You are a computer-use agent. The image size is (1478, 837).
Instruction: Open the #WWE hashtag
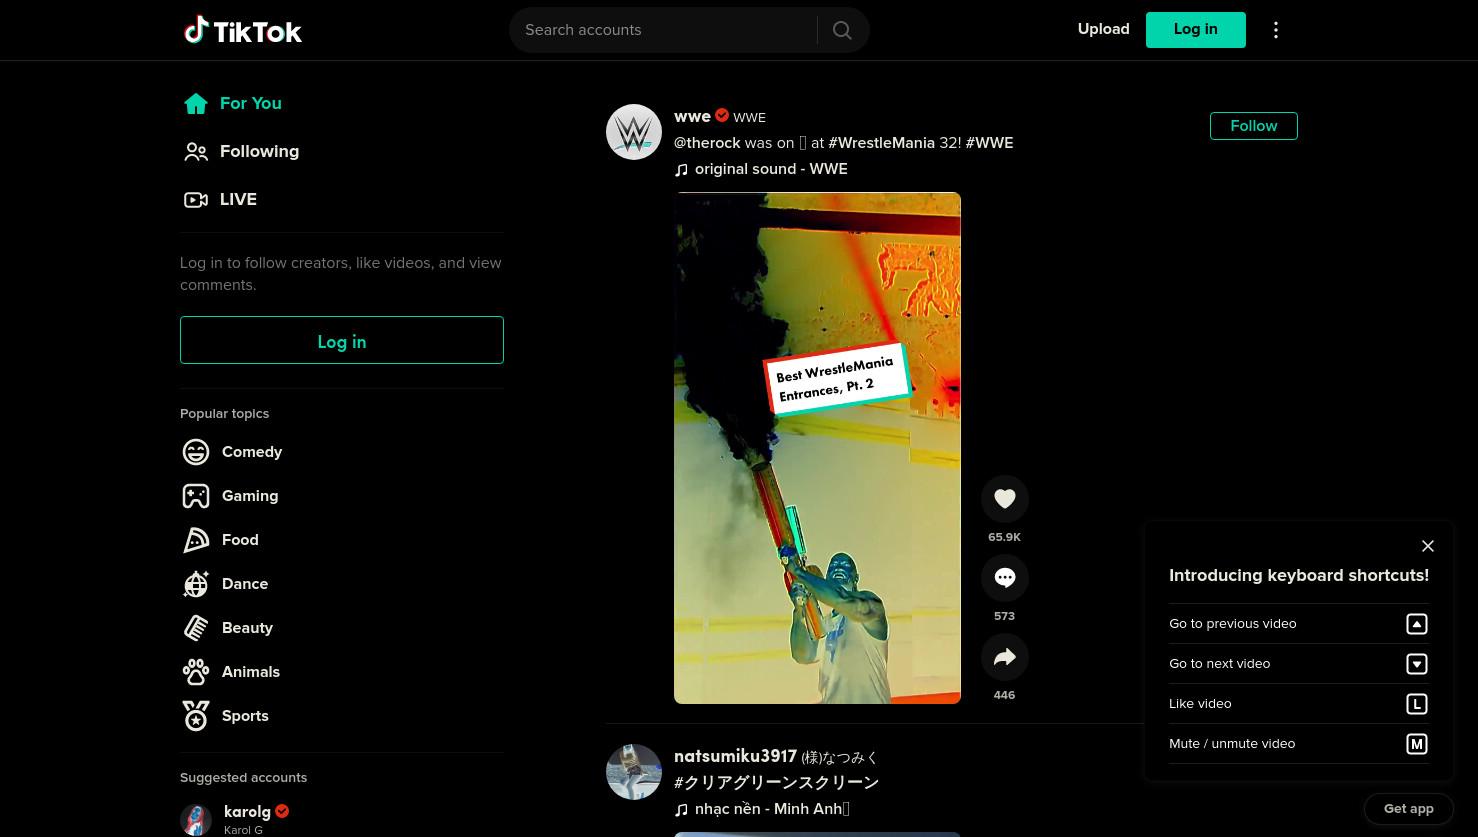point(989,143)
